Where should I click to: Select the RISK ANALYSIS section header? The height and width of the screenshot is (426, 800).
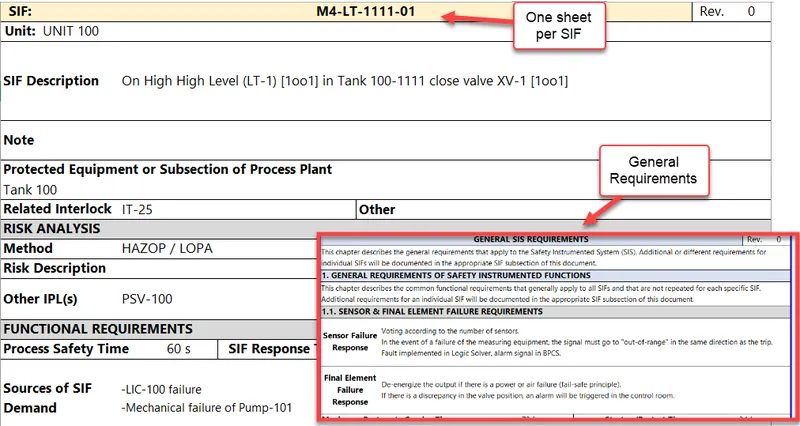pyautogui.click(x=52, y=229)
